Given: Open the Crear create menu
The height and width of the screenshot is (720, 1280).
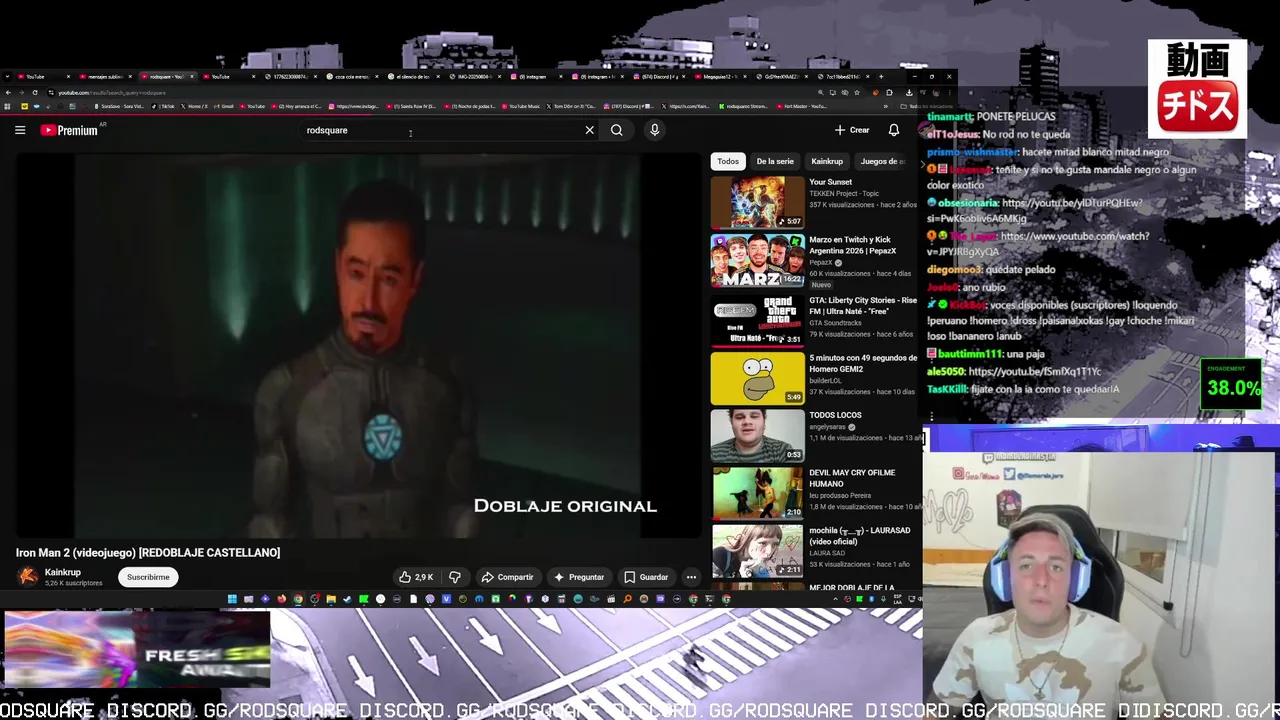Looking at the screenshot, I should click(x=852, y=130).
